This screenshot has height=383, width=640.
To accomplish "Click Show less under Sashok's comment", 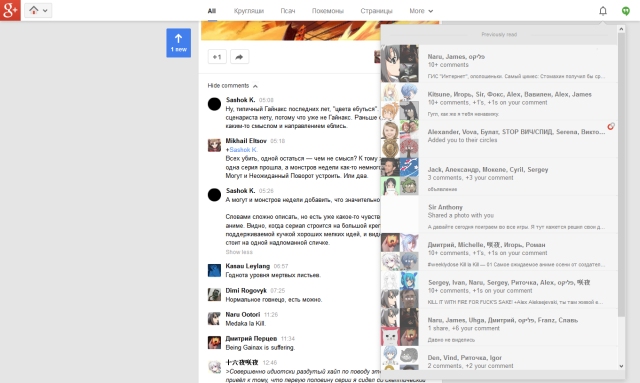I will click(x=239, y=252).
